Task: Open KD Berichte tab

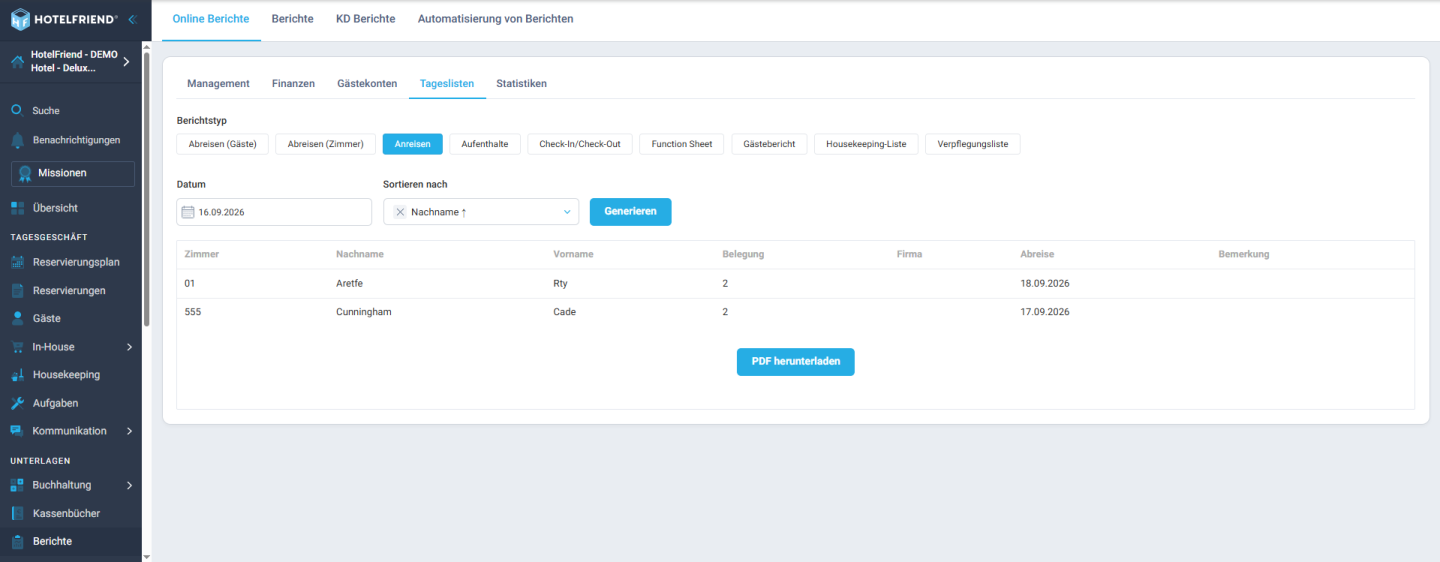Action: (x=365, y=19)
